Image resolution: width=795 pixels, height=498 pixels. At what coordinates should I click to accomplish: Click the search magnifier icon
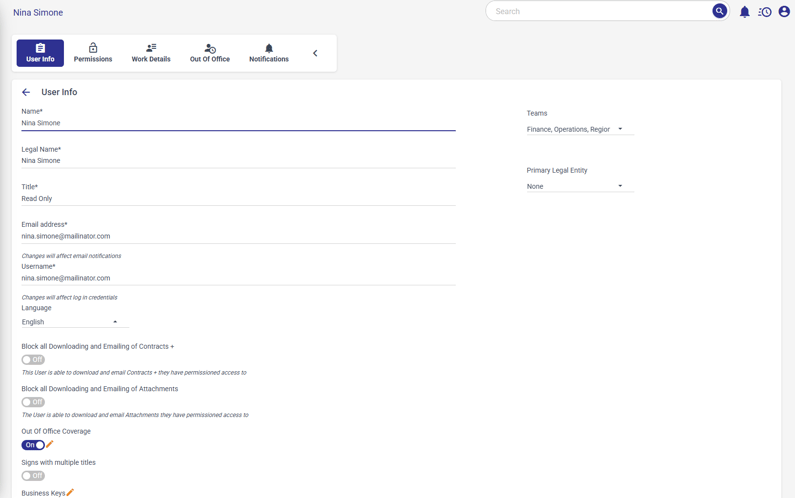point(719,11)
